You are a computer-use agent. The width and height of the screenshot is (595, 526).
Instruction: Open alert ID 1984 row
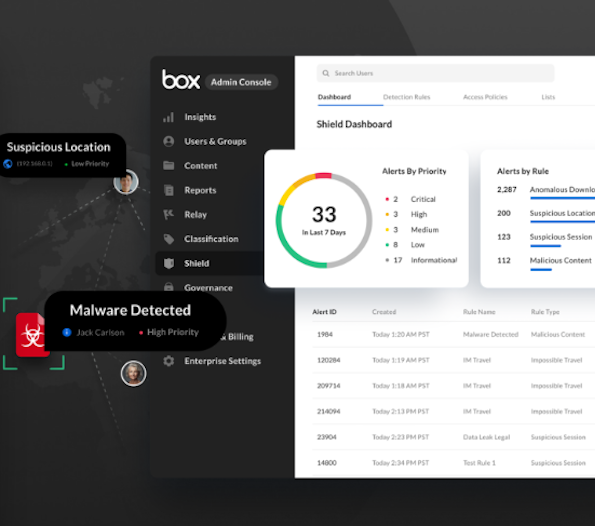(453, 334)
